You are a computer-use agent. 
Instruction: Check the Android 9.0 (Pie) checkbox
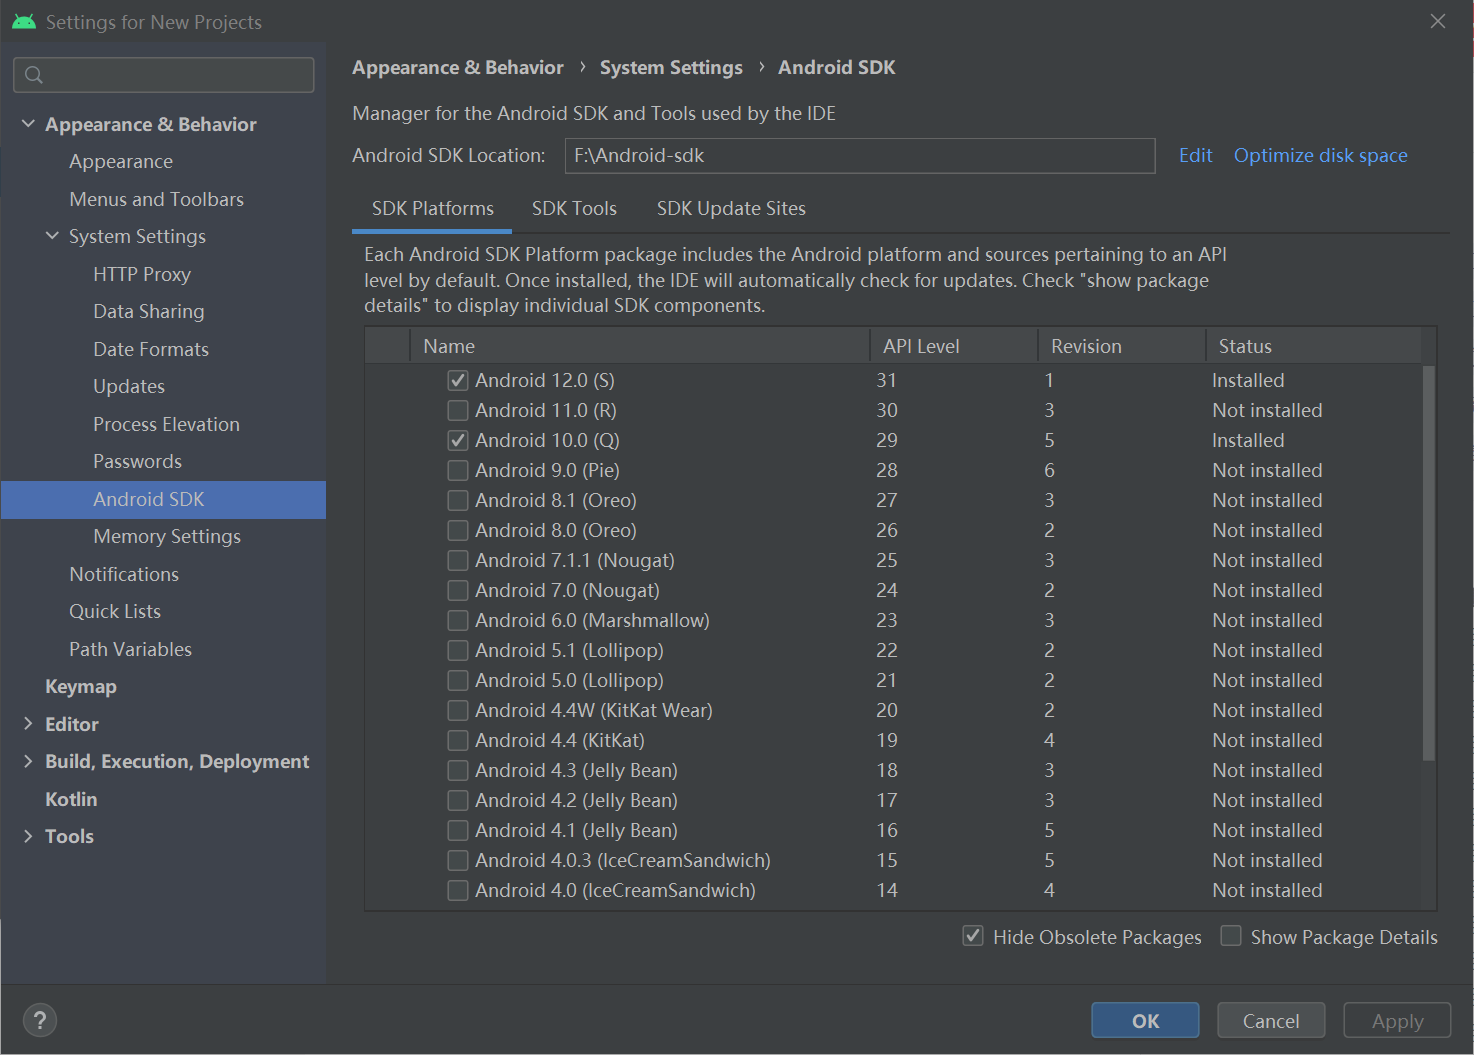(458, 470)
